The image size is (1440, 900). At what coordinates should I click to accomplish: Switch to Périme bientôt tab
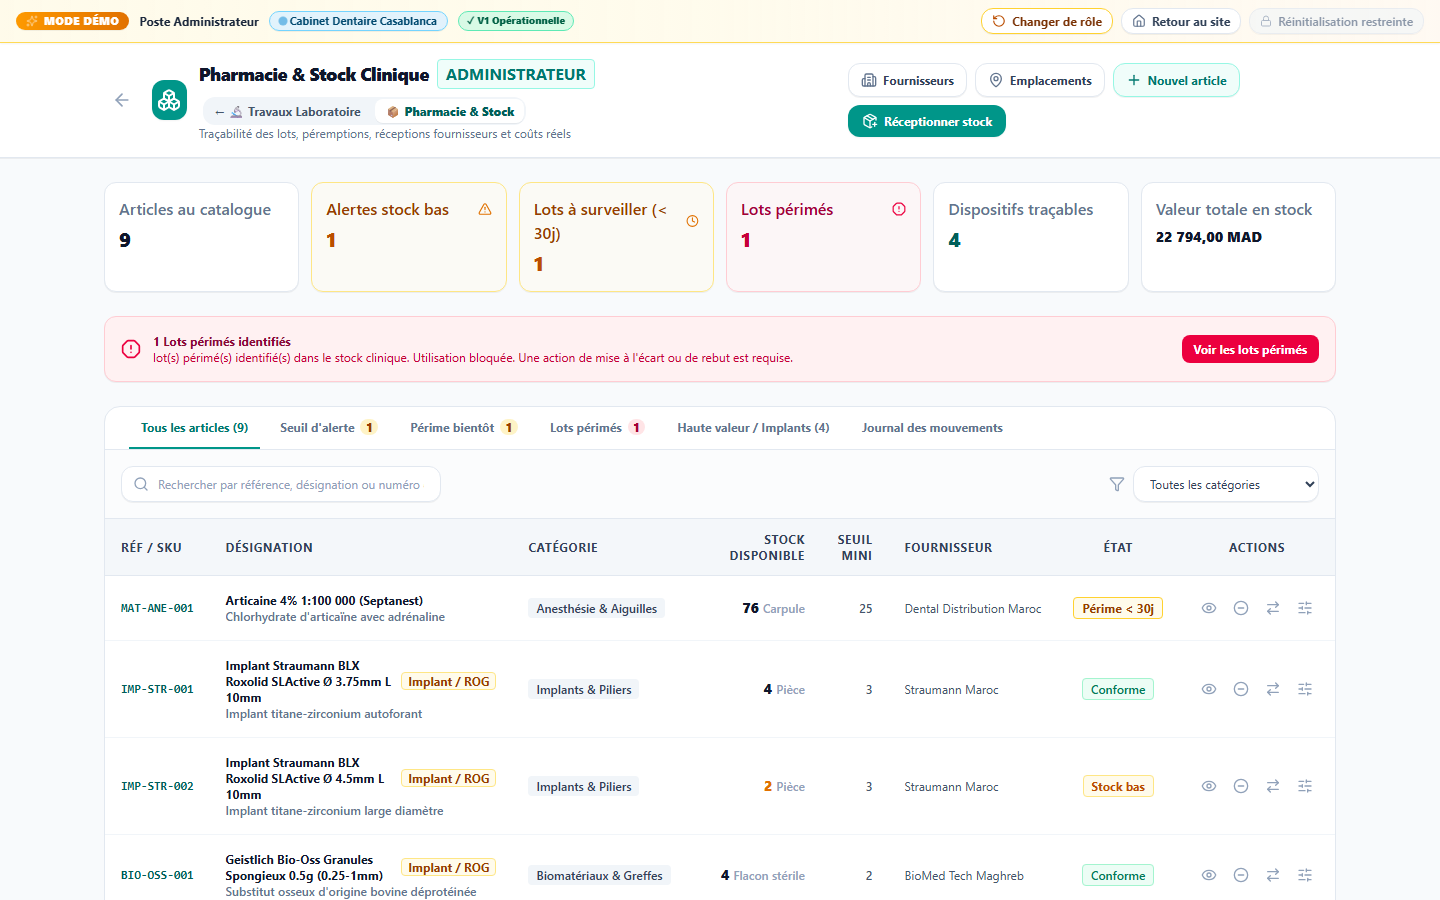463,428
